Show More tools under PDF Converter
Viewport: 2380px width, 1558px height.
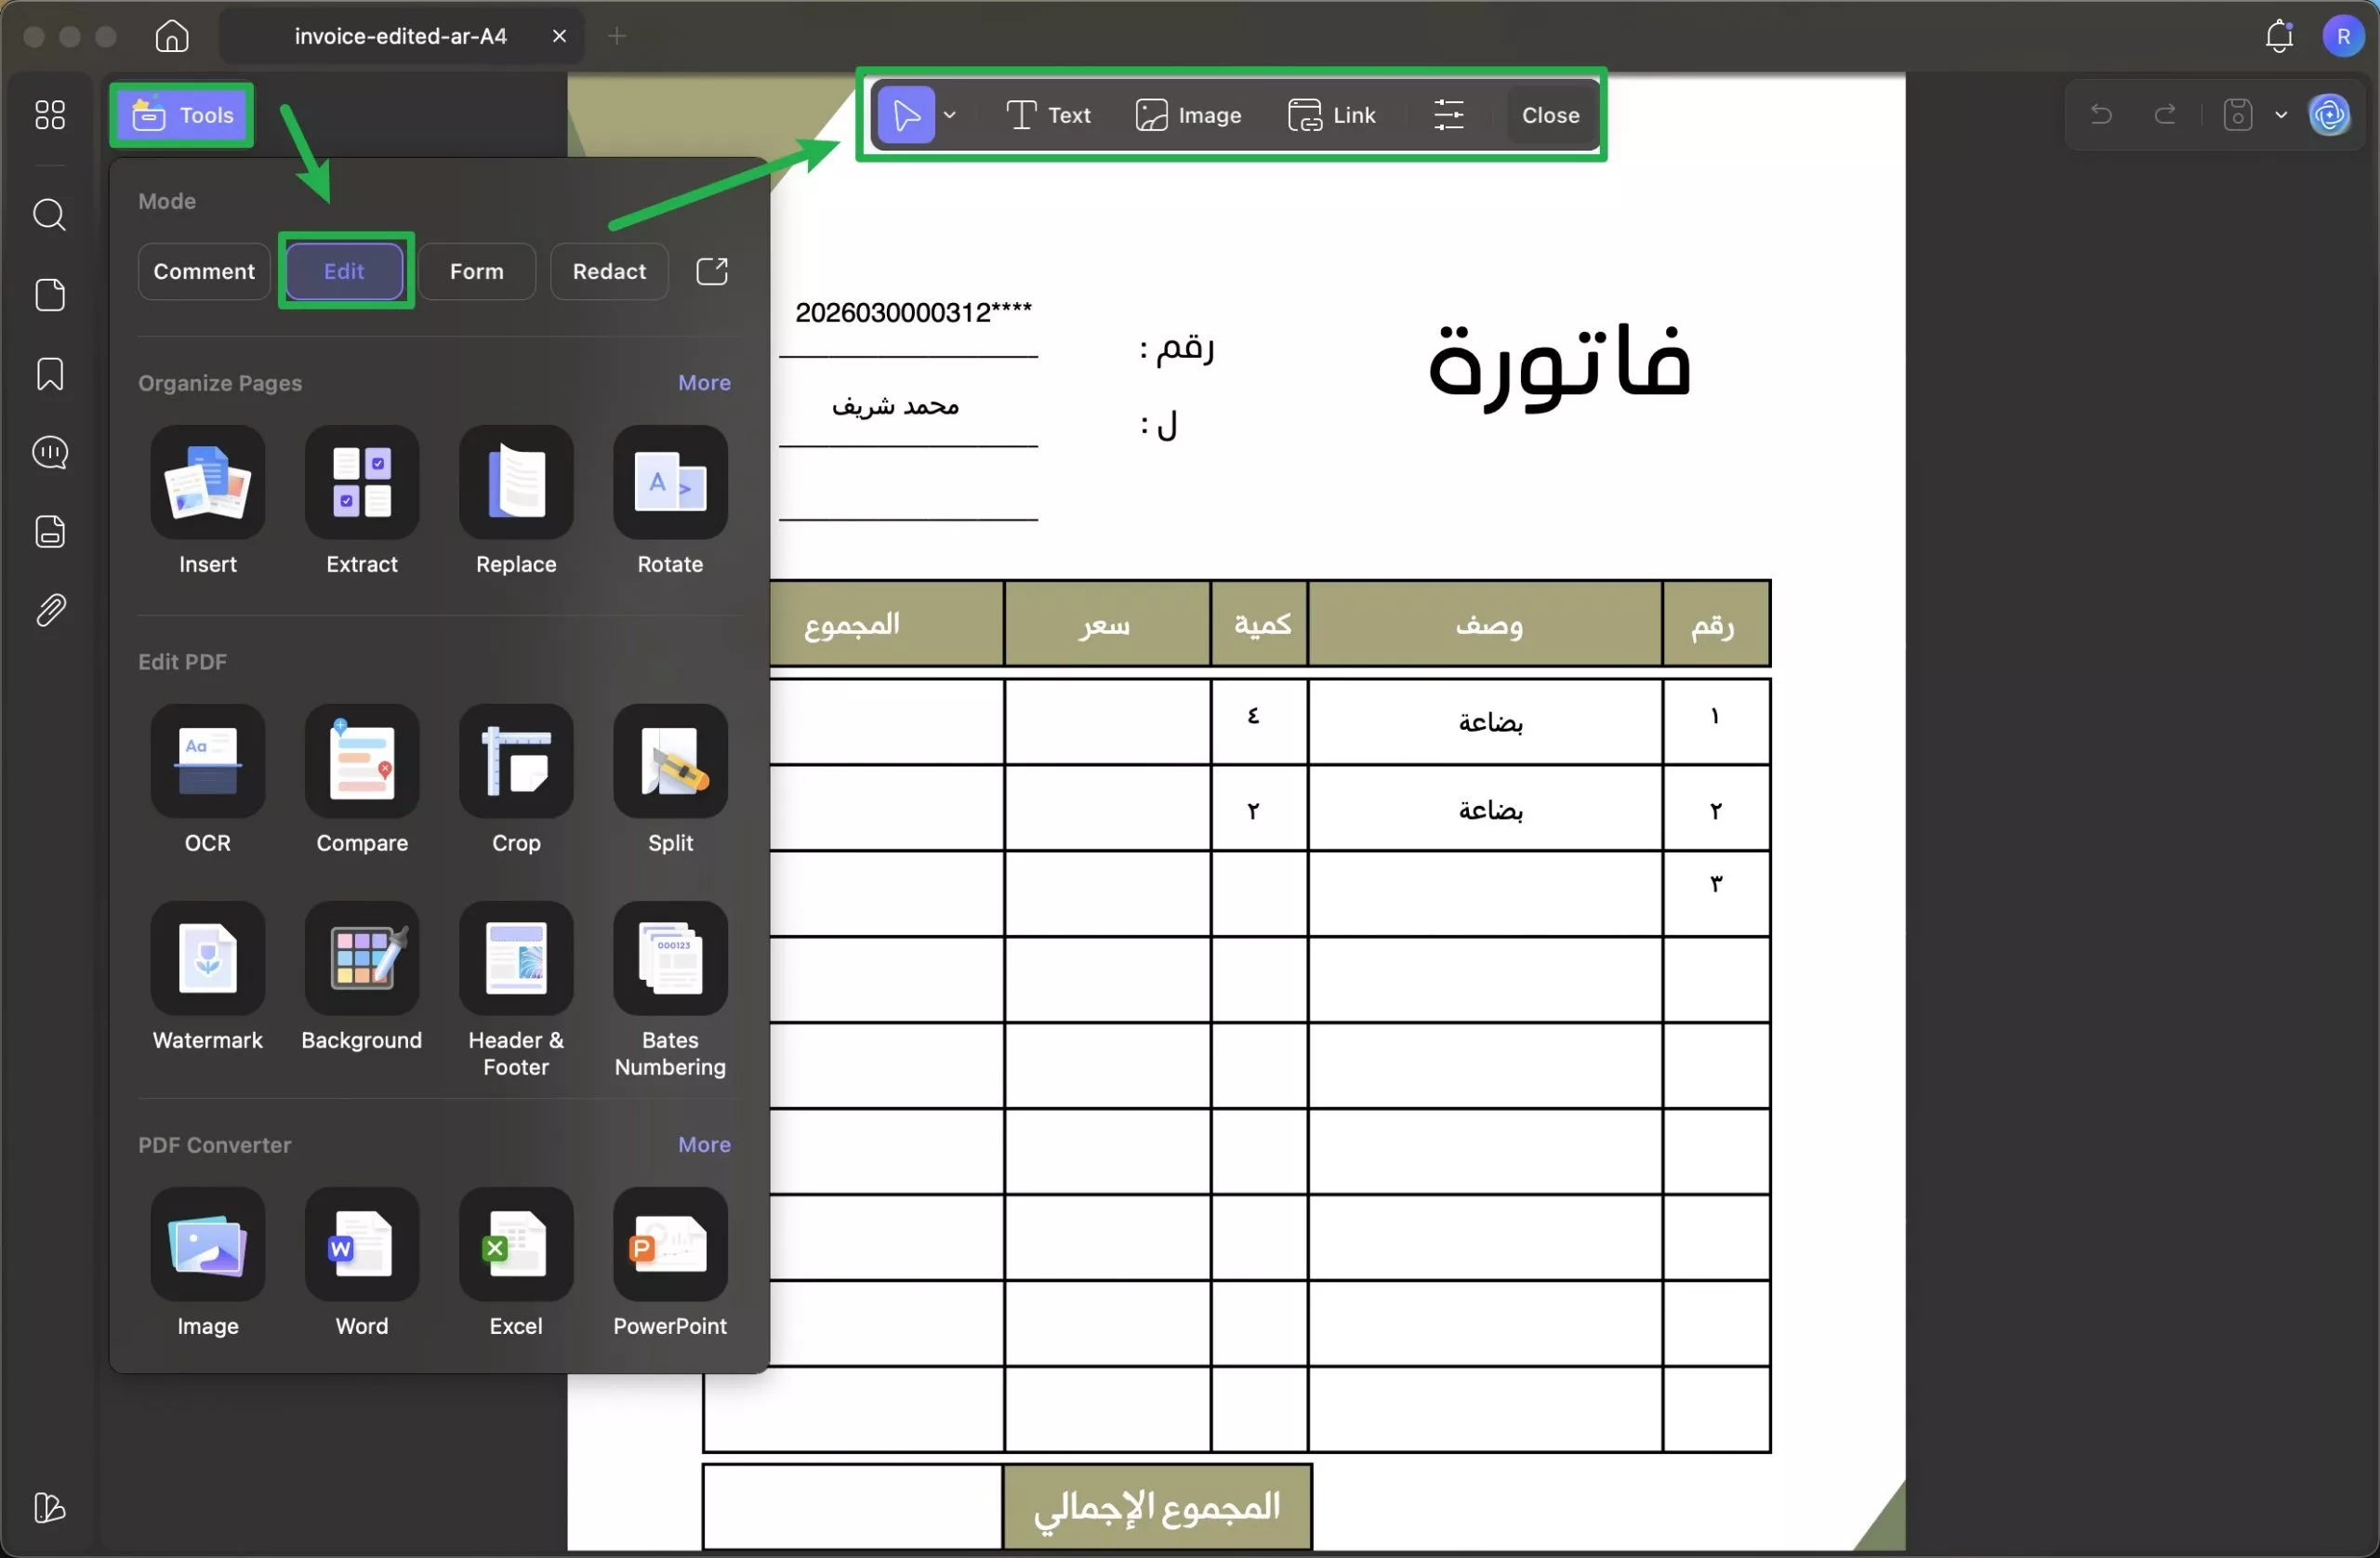click(x=704, y=1144)
